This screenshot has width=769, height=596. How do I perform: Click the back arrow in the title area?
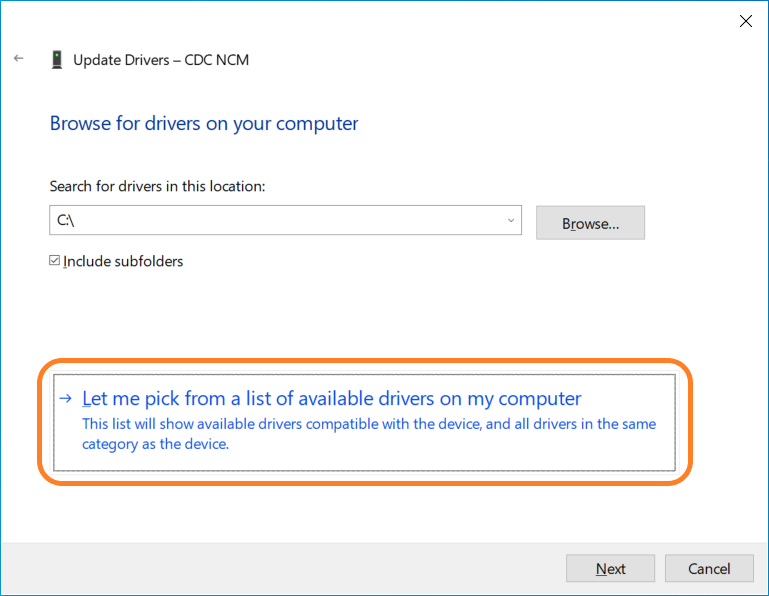click(x=18, y=59)
